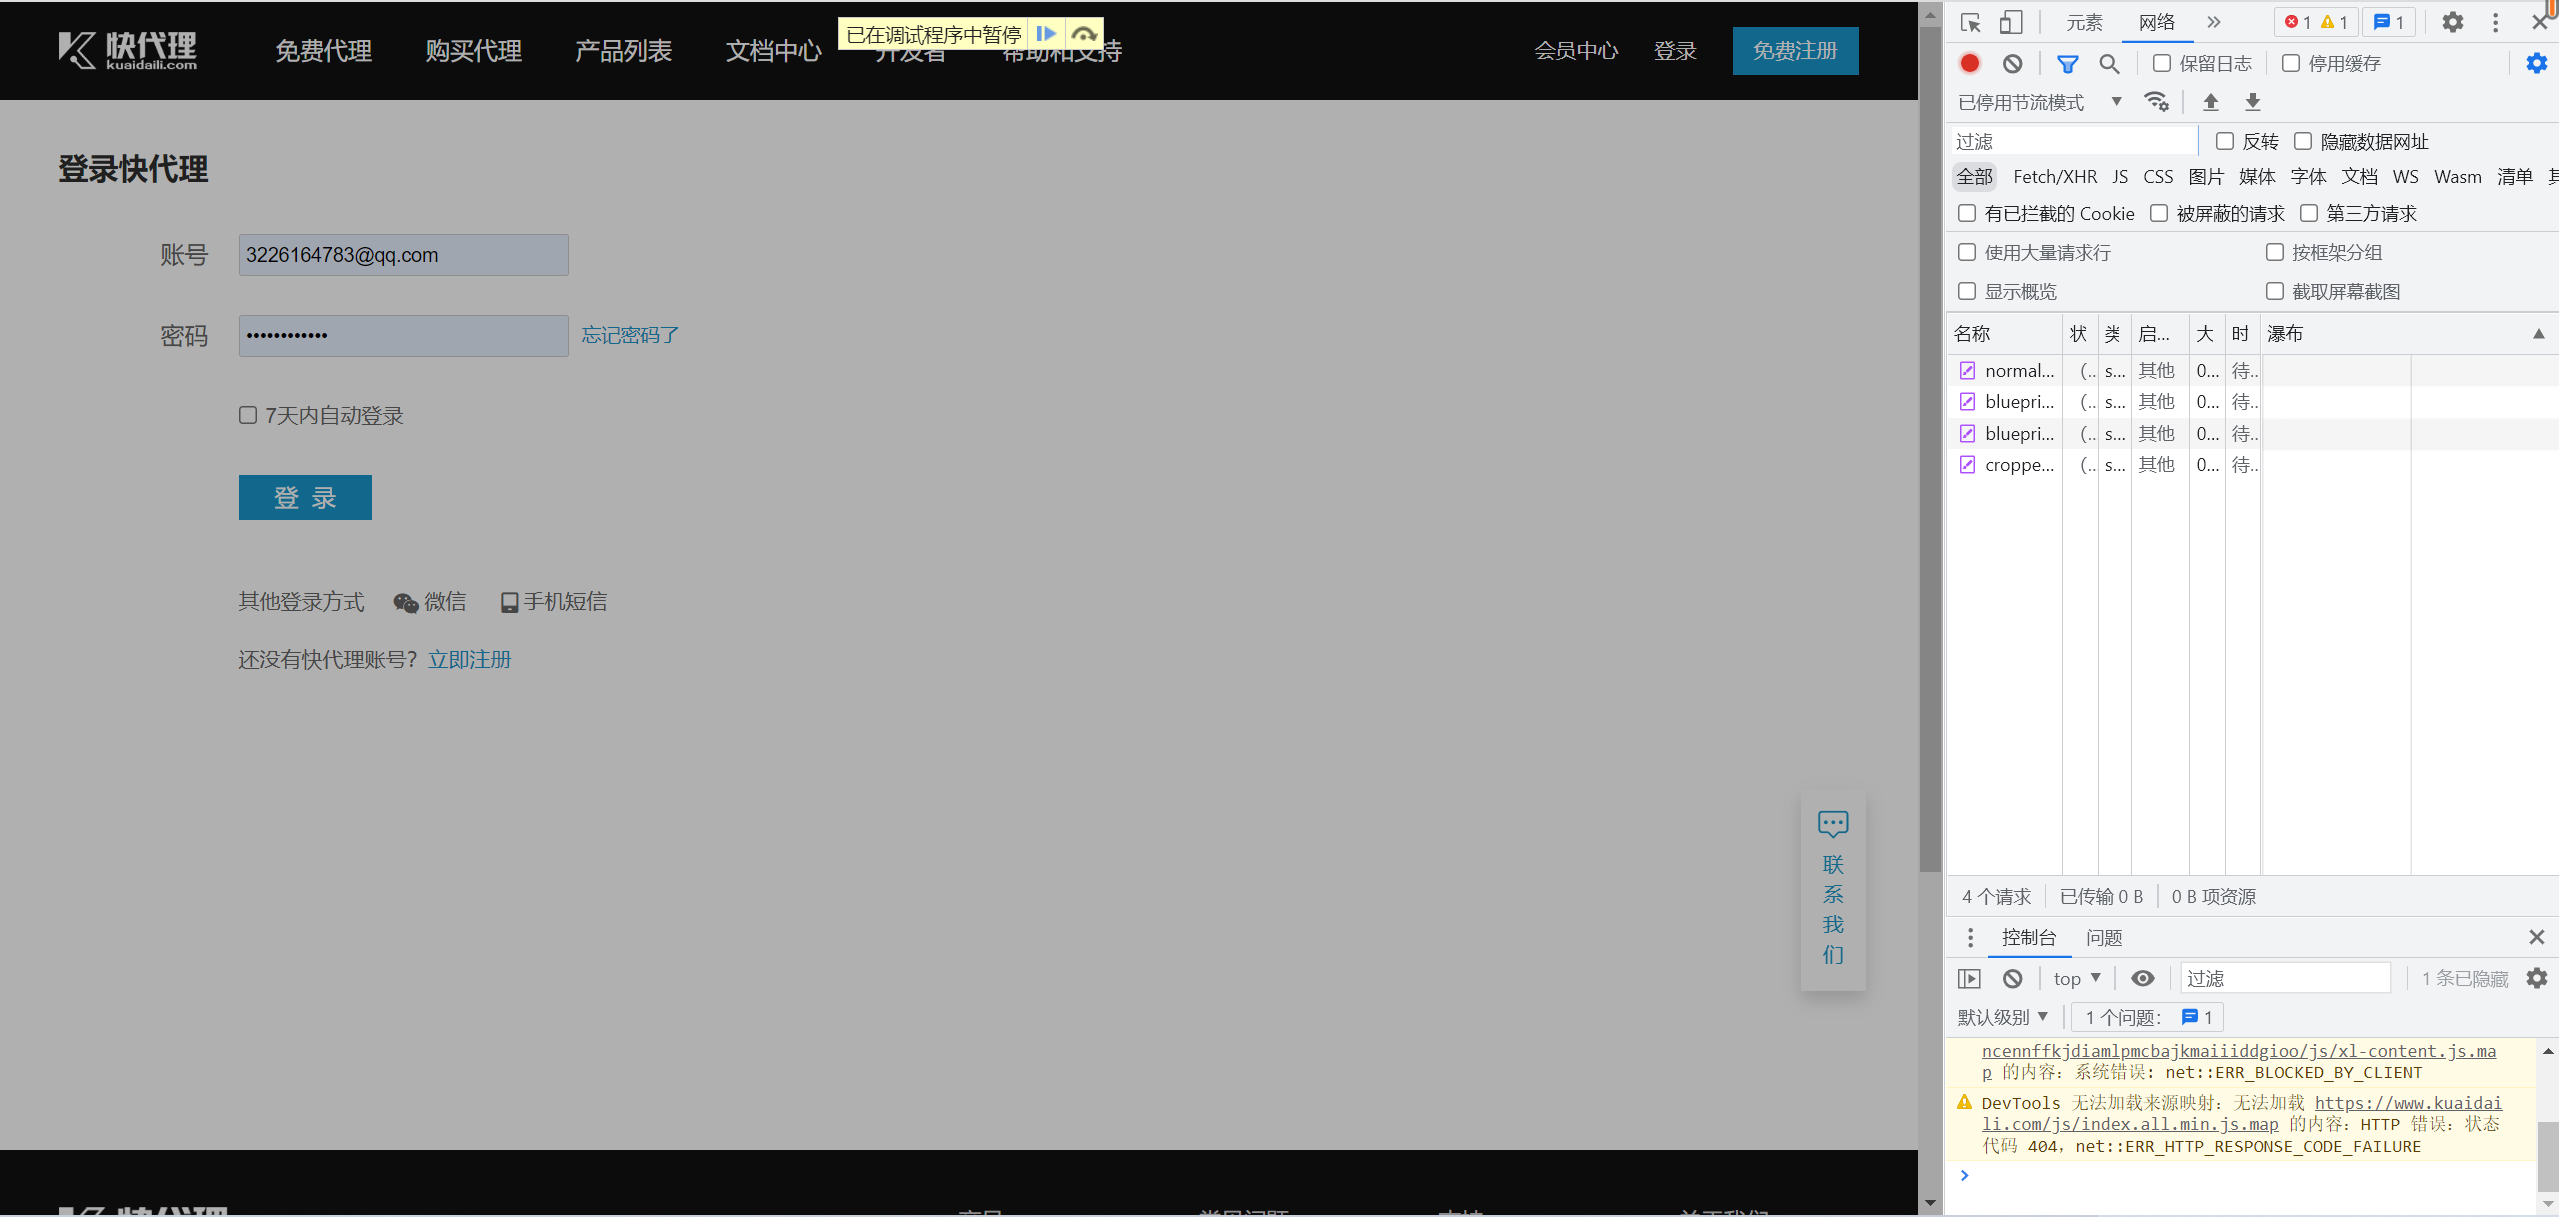Open console context top dropdown

coord(2077,978)
